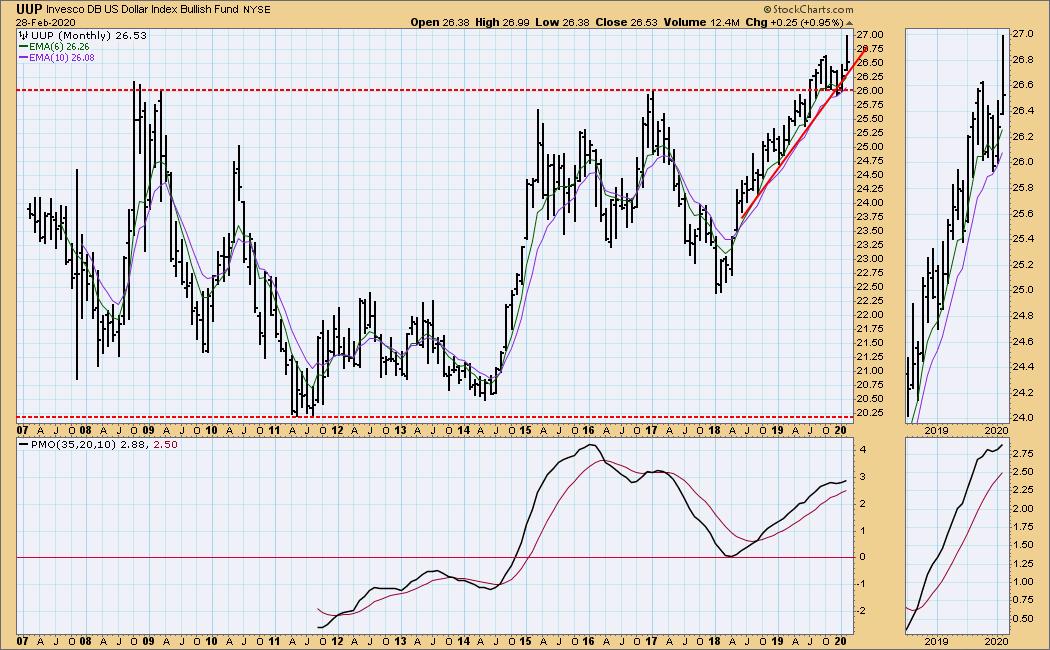This screenshot has width=1050, height=650.
Task: Click the 0.50 label on the zoomed PMO axis
Action: (x=1023, y=619)
